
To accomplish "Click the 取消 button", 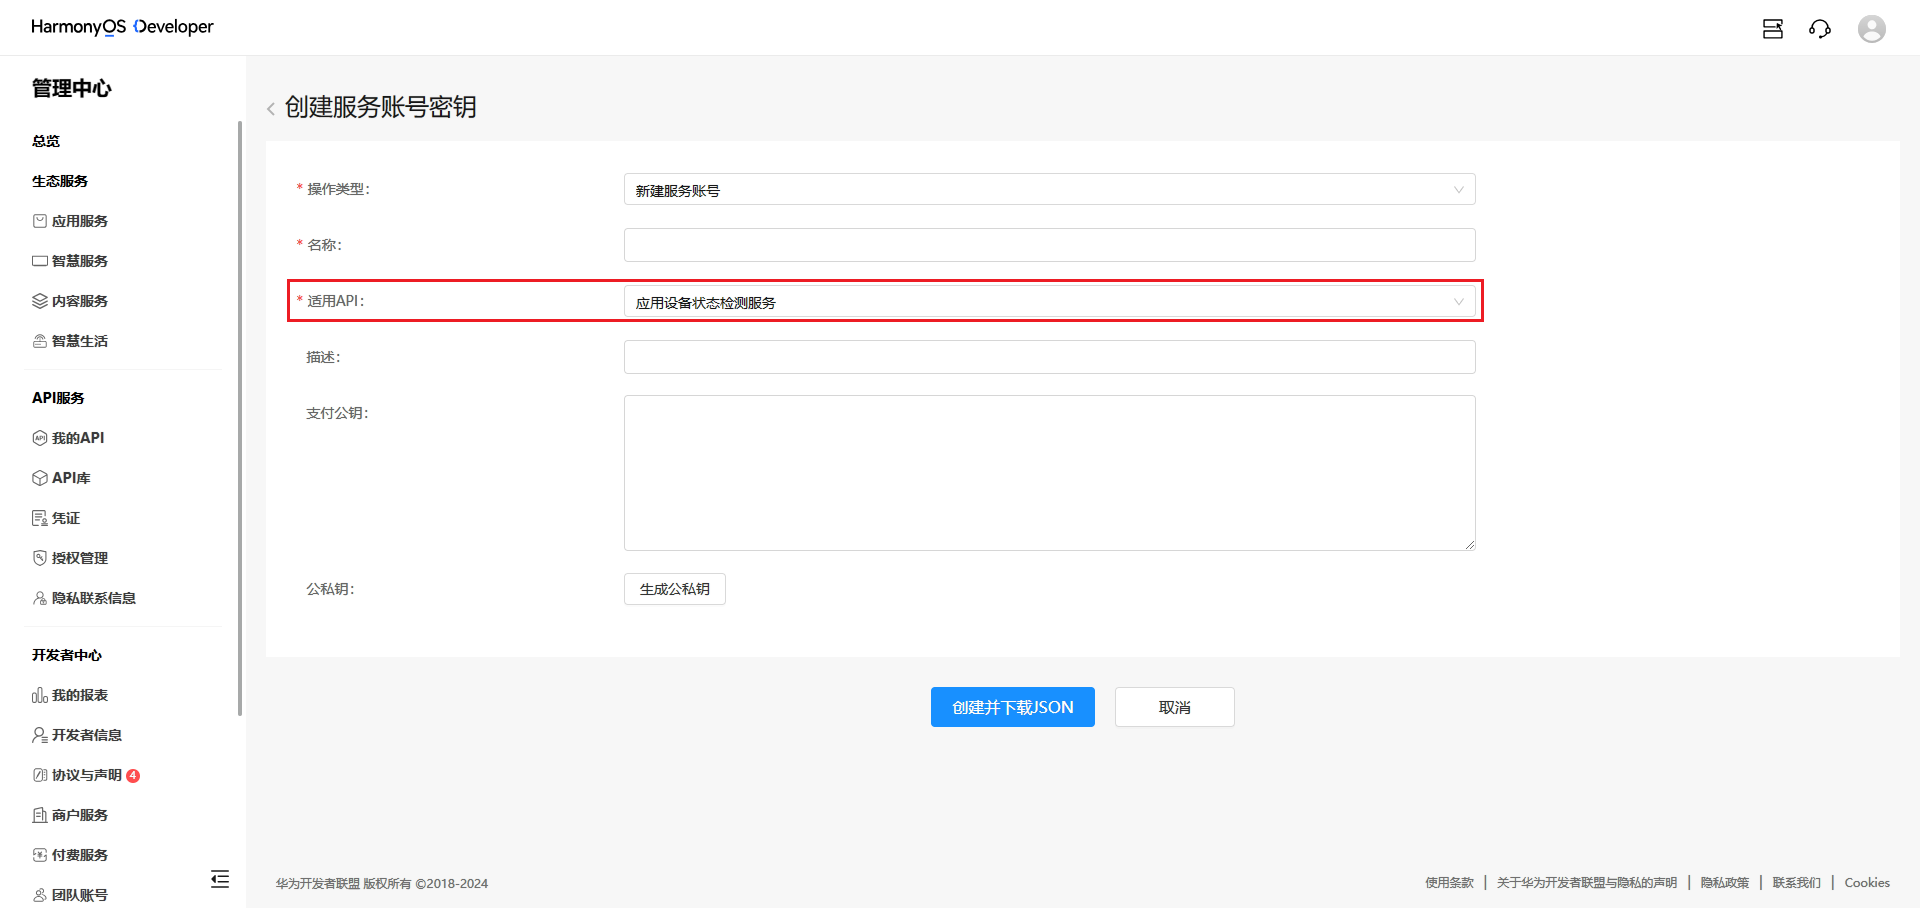I will (x=1174, y=707).
